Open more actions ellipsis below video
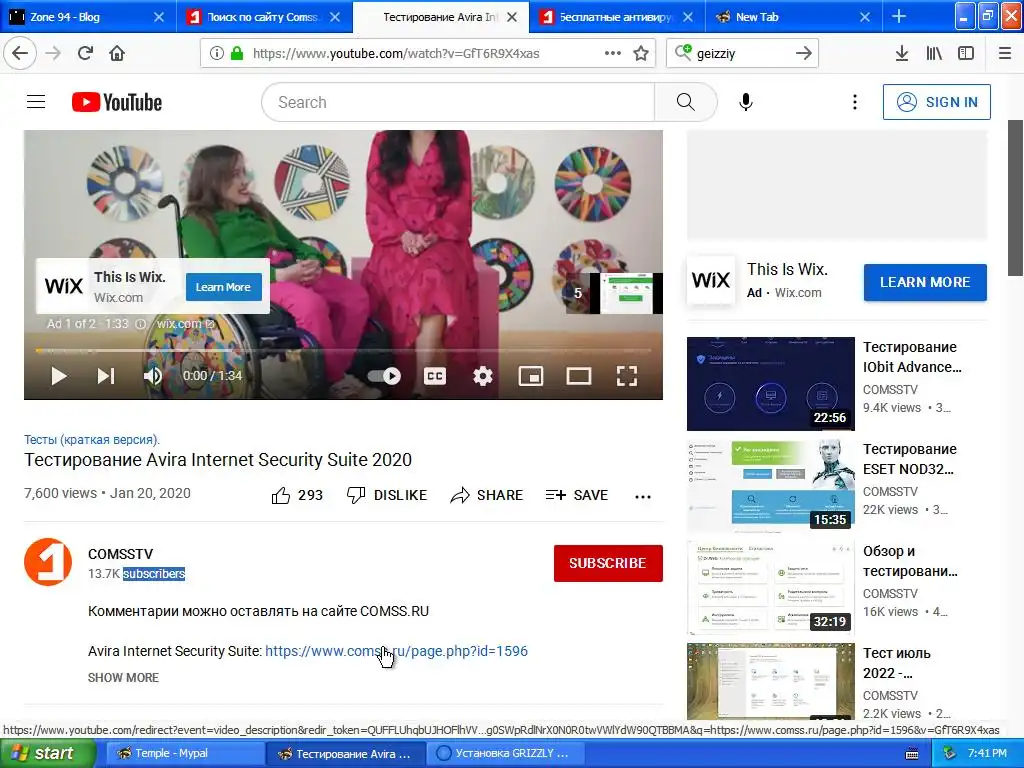Screen dimensions: 1024x768 [x=643, y=496]
